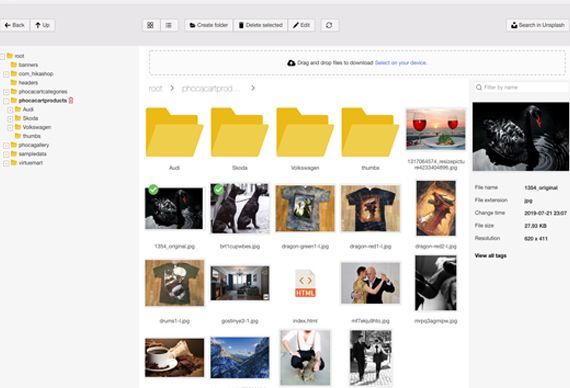Select black-and-white hands photo thumbnail
The image size is (570, 388).
click(x=435, y=283)
